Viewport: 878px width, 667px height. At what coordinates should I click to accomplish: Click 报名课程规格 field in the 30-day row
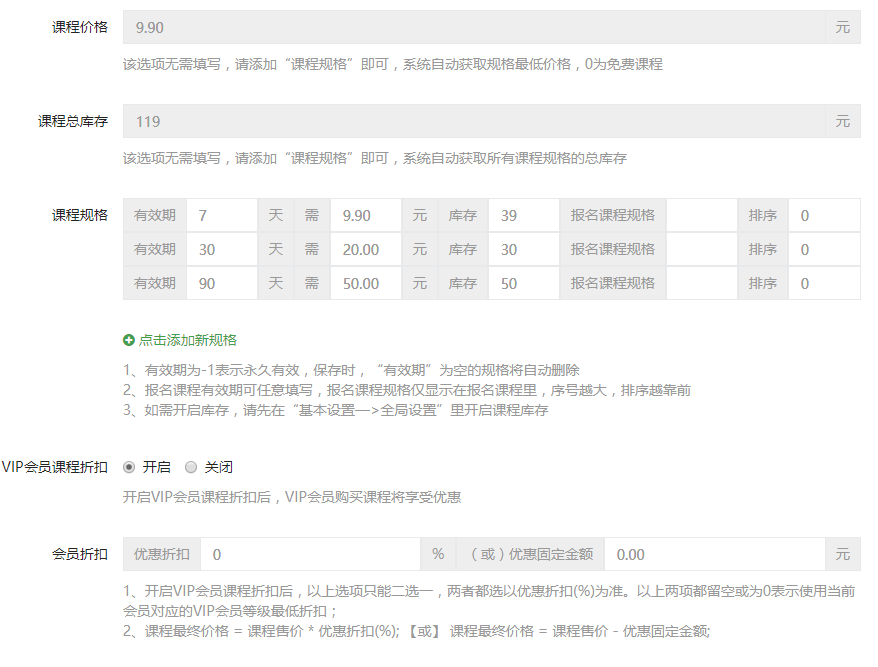click(702, 249)
